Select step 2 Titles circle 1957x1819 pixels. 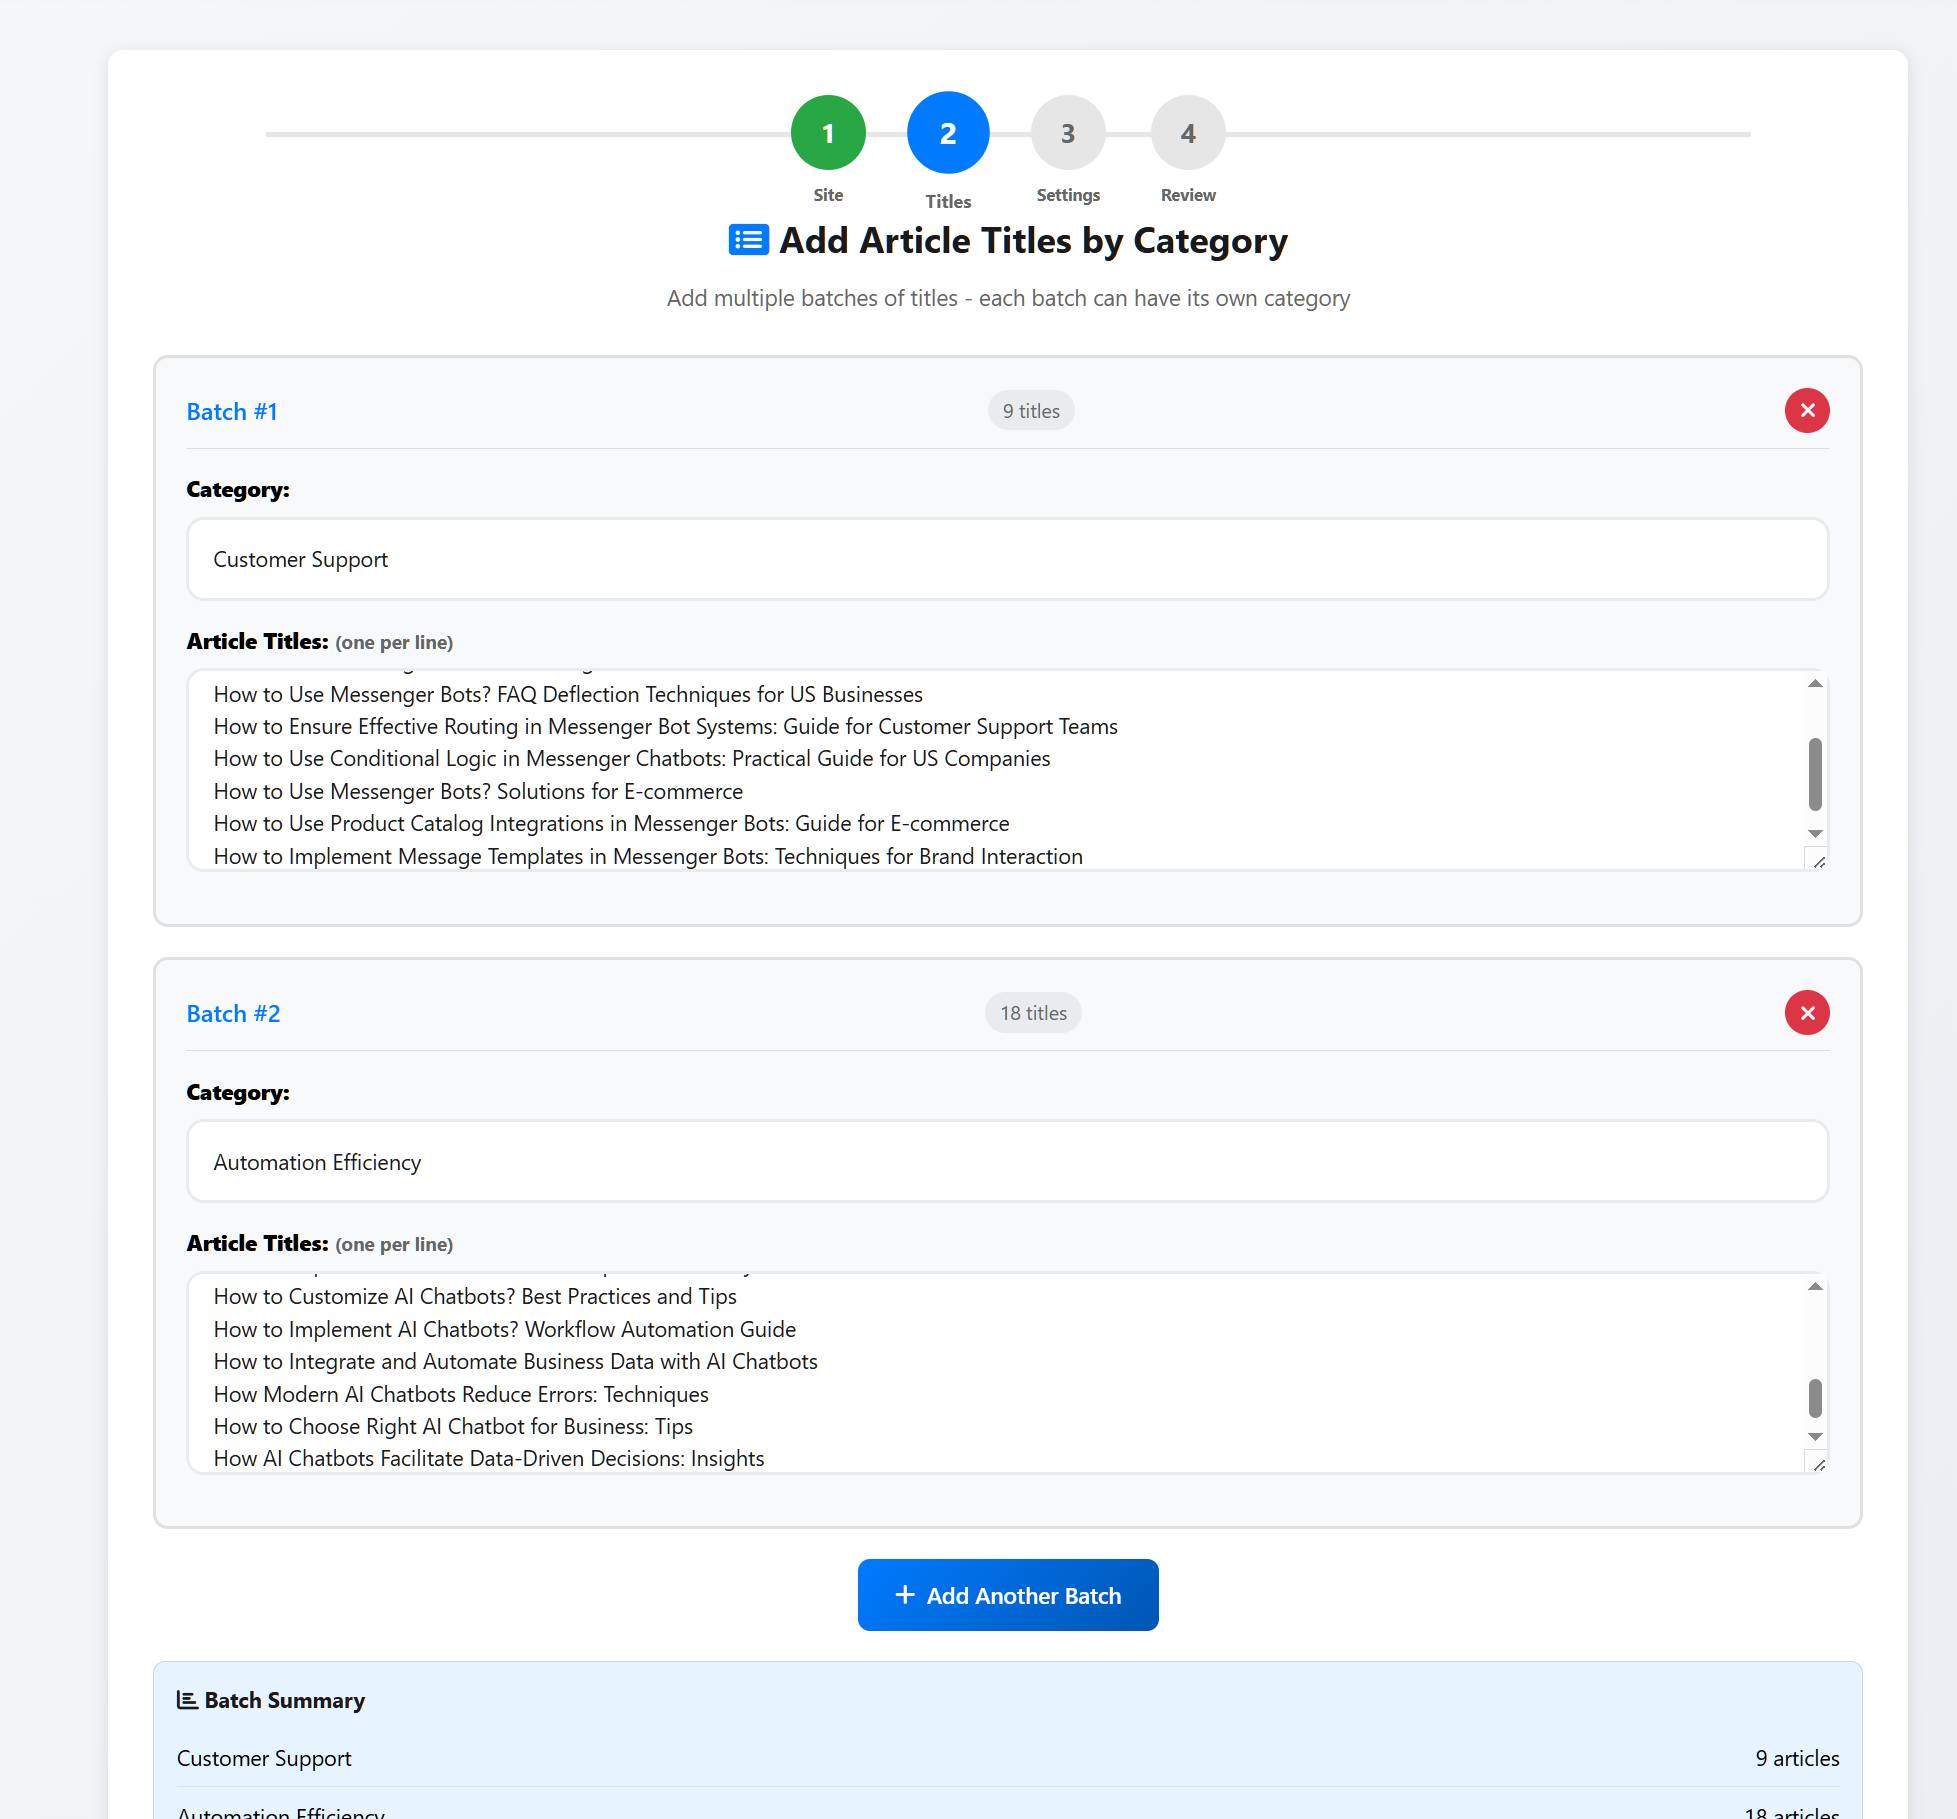[947, 133]
